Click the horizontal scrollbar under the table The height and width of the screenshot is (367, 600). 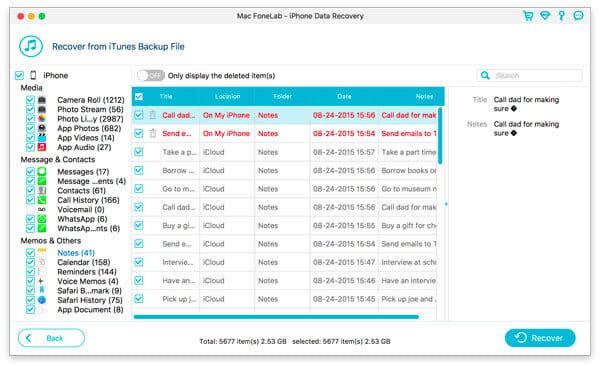pyautogui.click(x=276, y=317)
